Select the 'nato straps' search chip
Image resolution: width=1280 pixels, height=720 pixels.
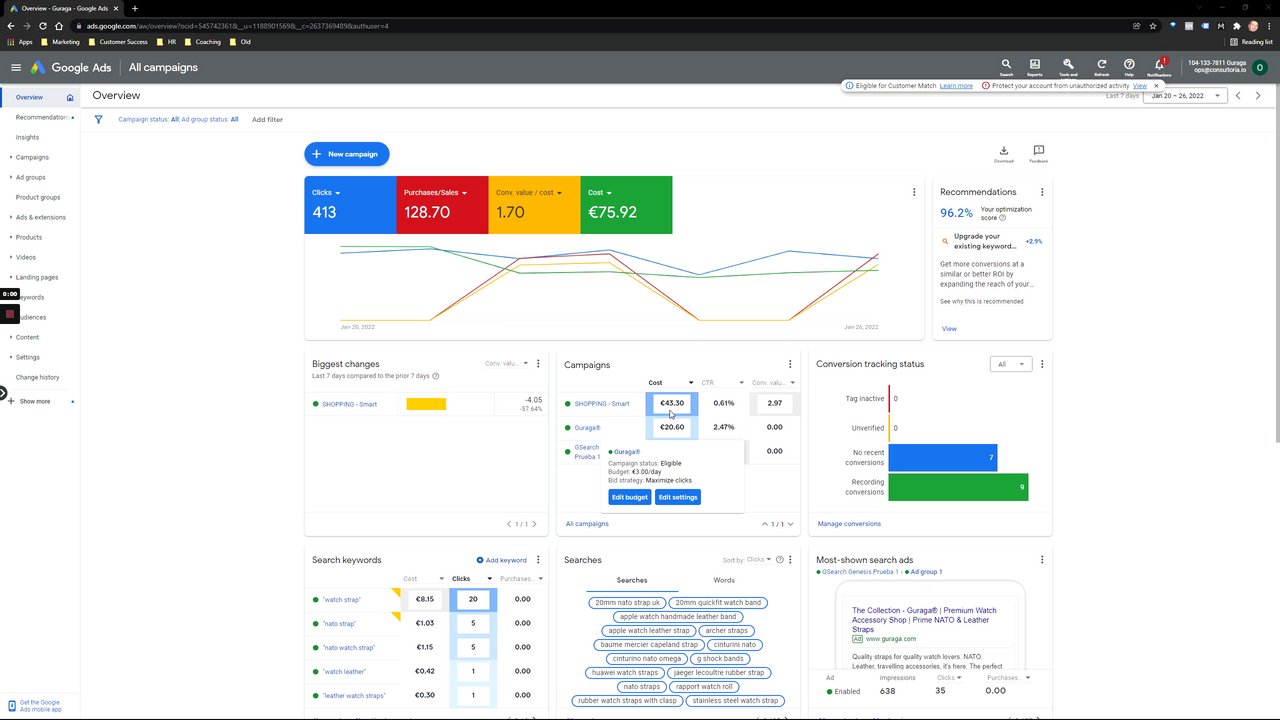[x=642, y=687]
